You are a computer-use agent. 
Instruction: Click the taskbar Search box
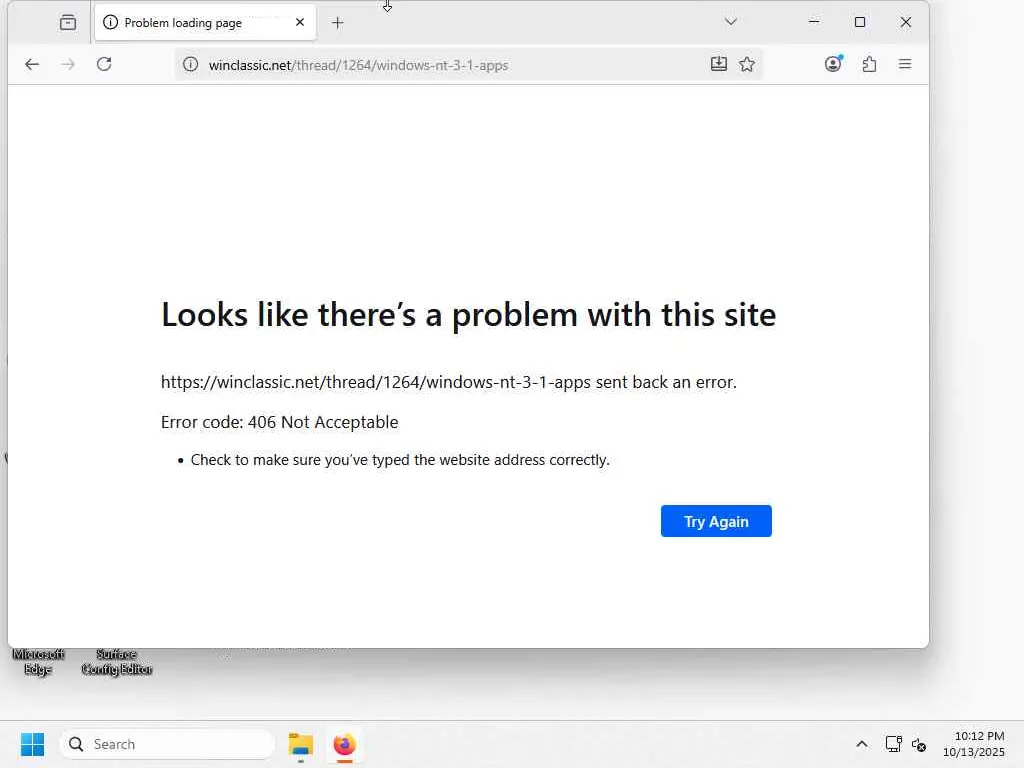tap(167, 744)
